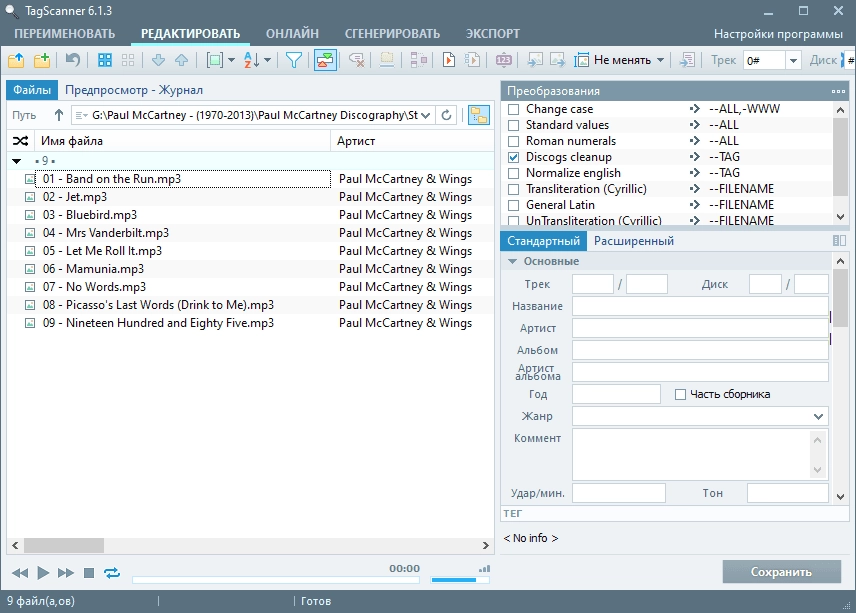
Task: Tick the Часть сборника checkbox
Action: 680,394
